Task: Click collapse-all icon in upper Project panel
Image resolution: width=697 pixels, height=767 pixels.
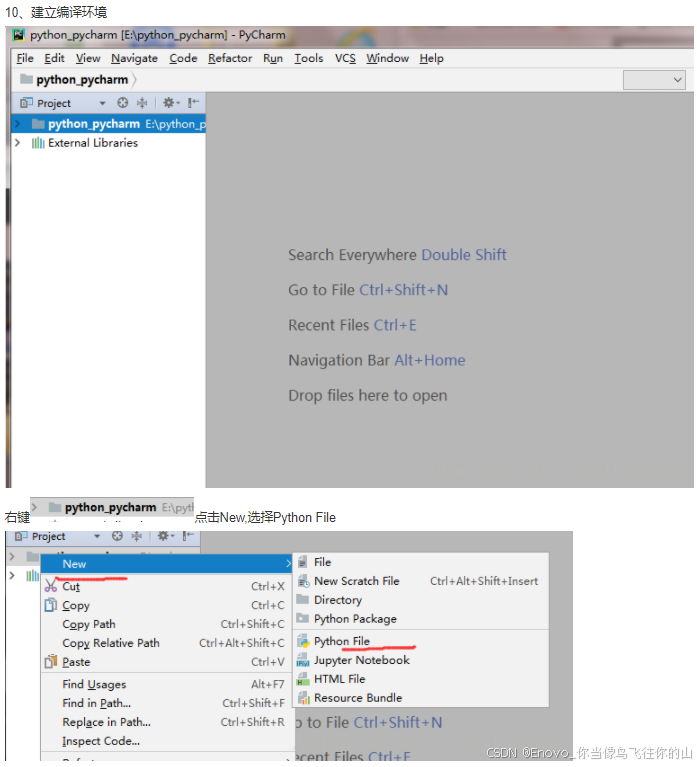Action: click(142, 103)
